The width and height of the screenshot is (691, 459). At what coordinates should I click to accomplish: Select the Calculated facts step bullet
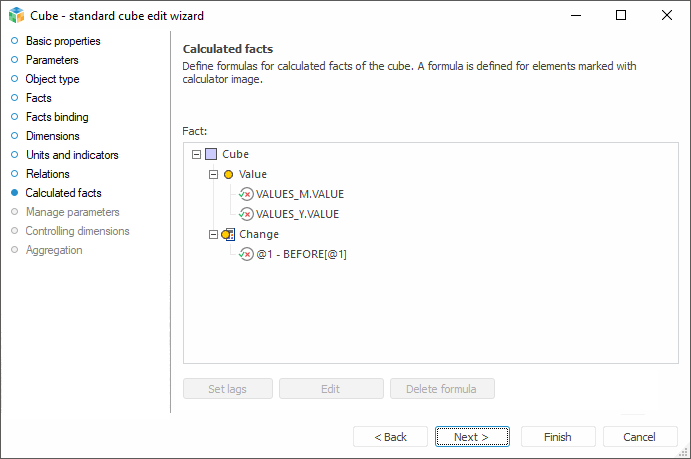click(x=14, y=193)
